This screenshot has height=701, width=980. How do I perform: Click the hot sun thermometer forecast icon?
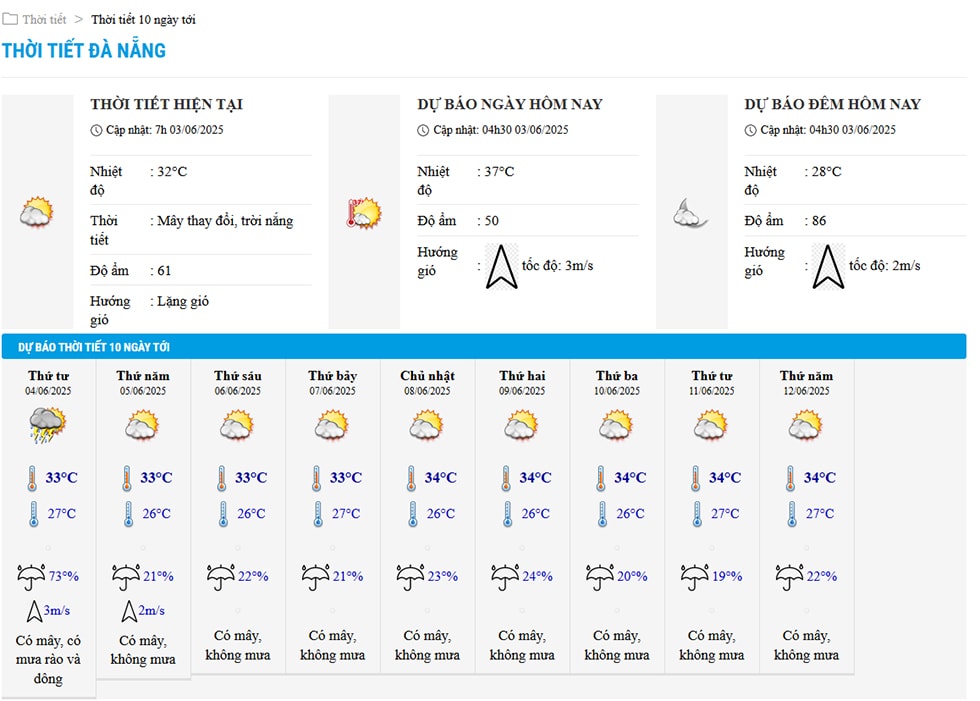[x=364, y=213]
